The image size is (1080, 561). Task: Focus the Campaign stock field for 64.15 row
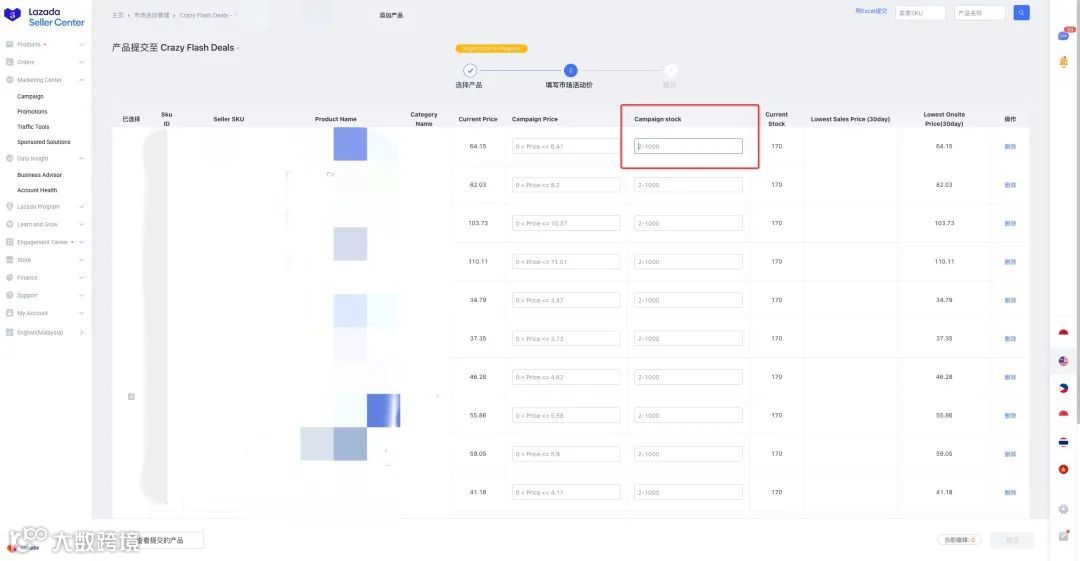pyautogui.click(x=688, y=146)
